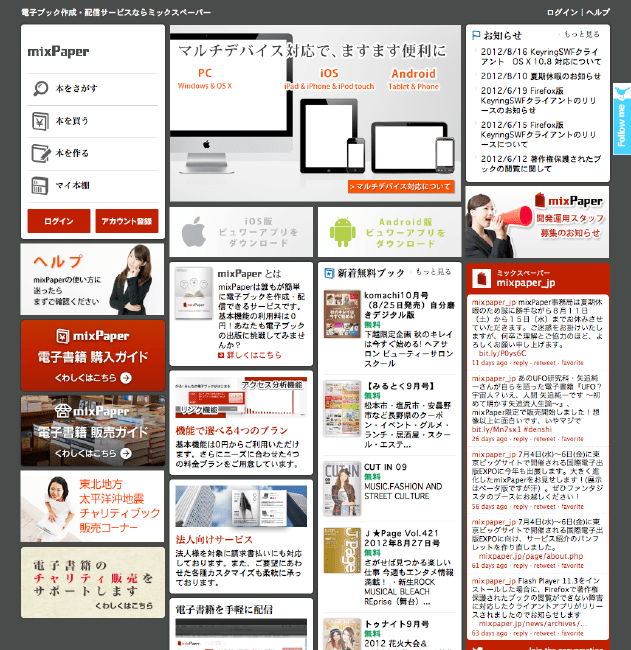Click mixPaperとは booklet thumbnail image
The width and height of the screenshot is (631, 650).
(x=194, y=293)
